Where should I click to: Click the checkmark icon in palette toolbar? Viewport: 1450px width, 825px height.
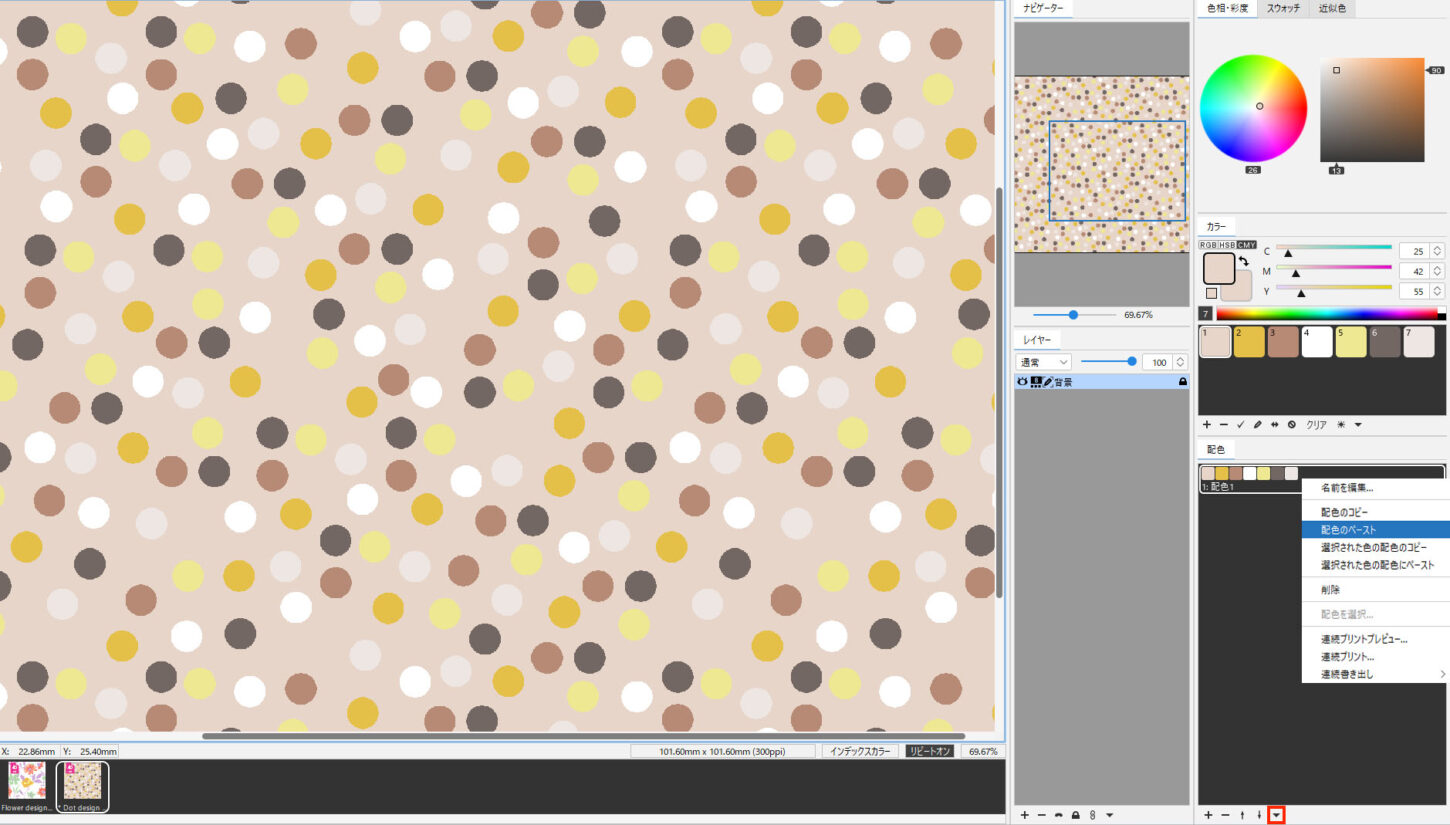1240,425
